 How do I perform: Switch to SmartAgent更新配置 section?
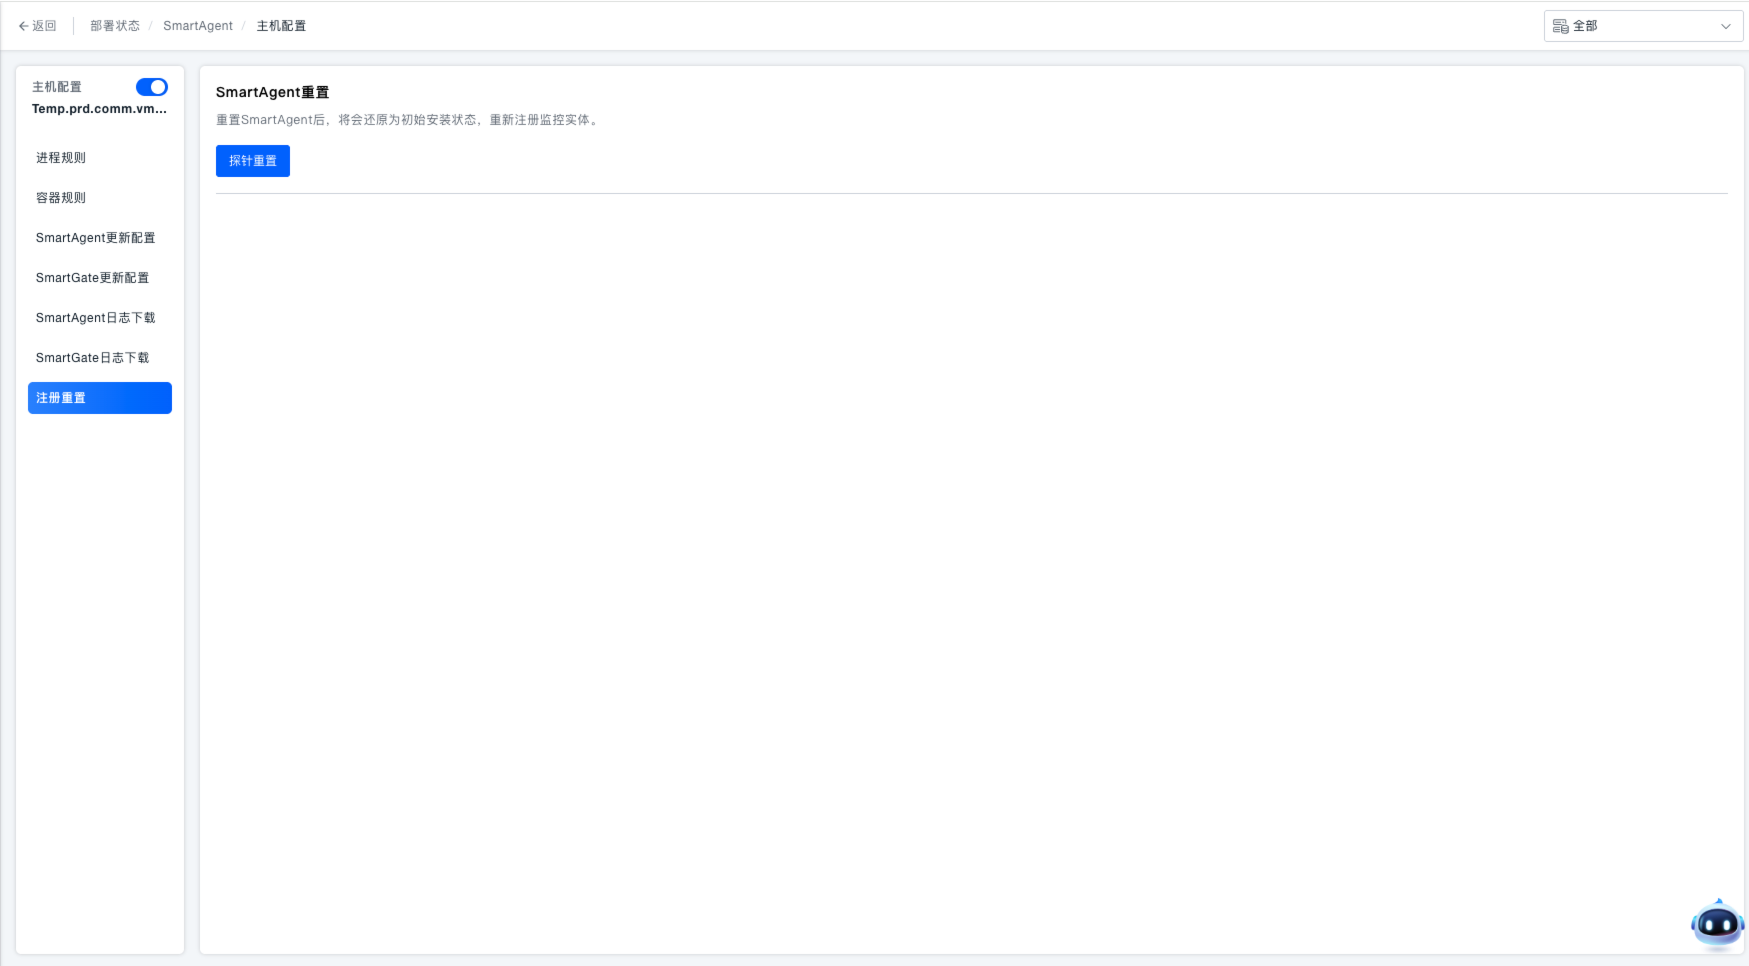coord(95,238)
